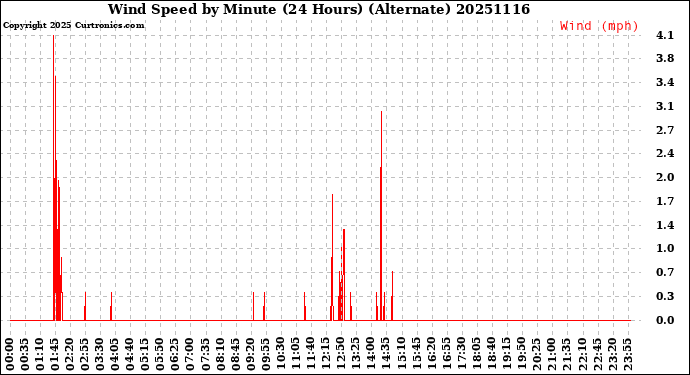
Task: Click the 20:25 time axis label
Action: tap(536, 355)
